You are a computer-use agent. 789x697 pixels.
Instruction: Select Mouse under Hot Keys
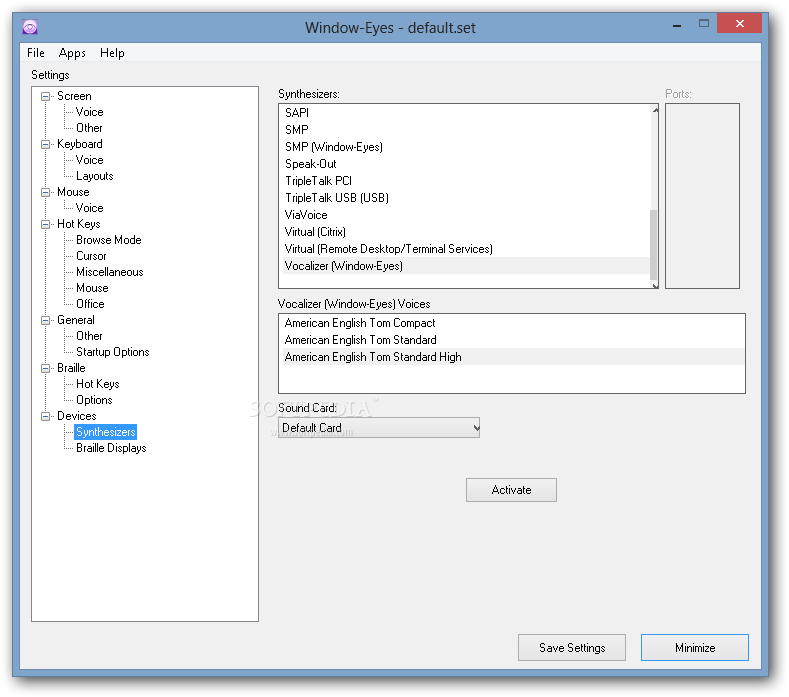click(92, 288)
